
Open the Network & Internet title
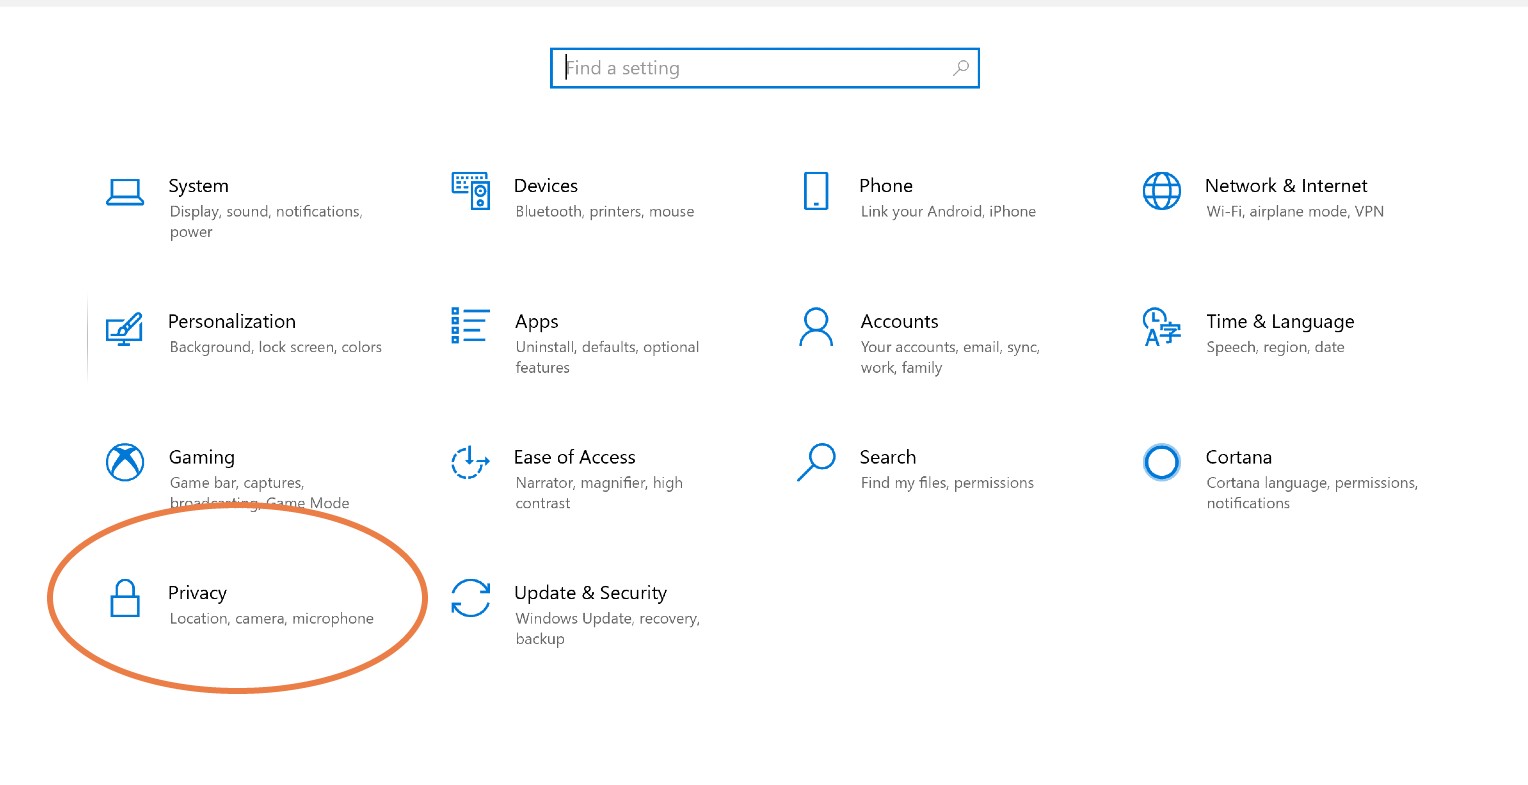[1286, 186]
